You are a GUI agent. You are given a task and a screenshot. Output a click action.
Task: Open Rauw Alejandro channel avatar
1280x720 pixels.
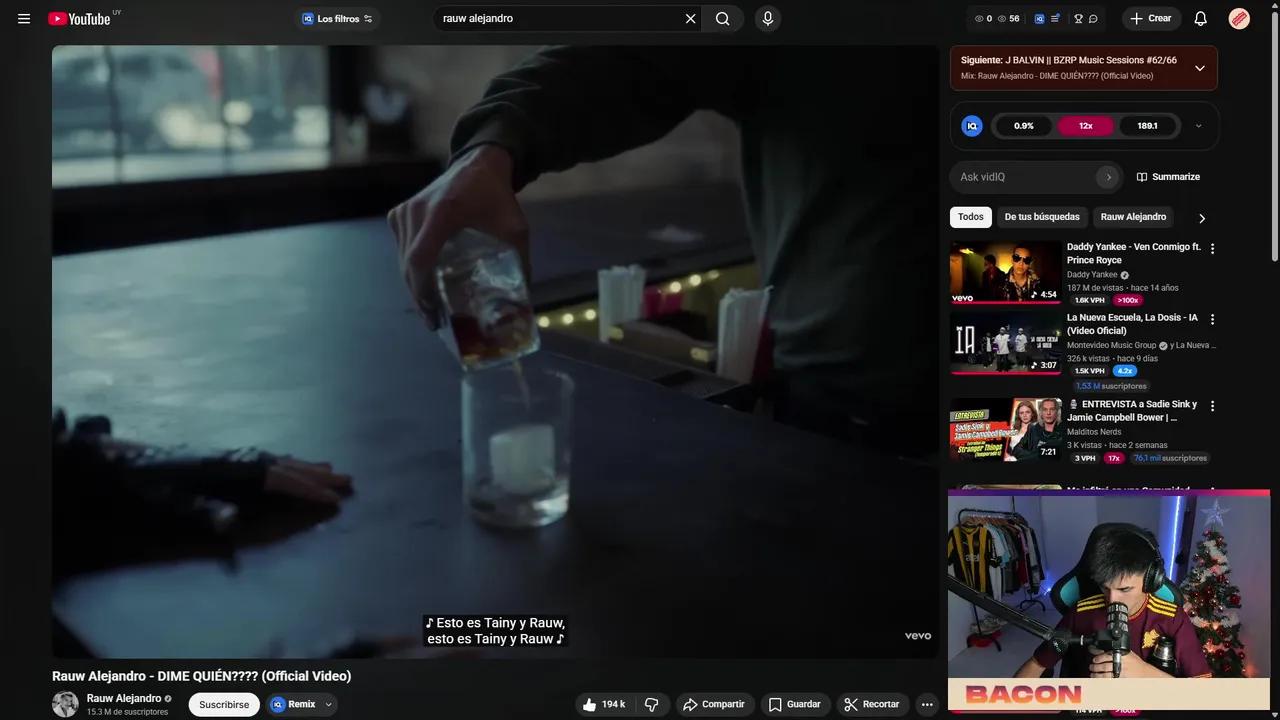coord(65,704)
